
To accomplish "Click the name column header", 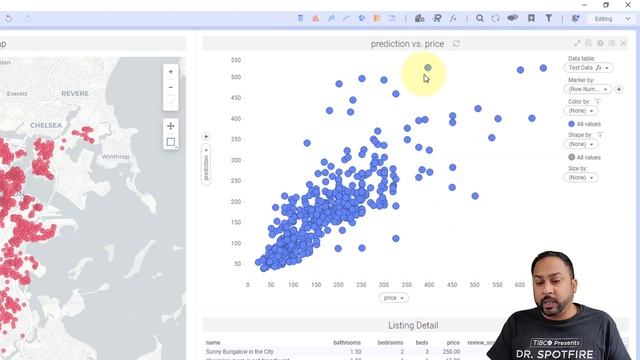I will 213,343.
